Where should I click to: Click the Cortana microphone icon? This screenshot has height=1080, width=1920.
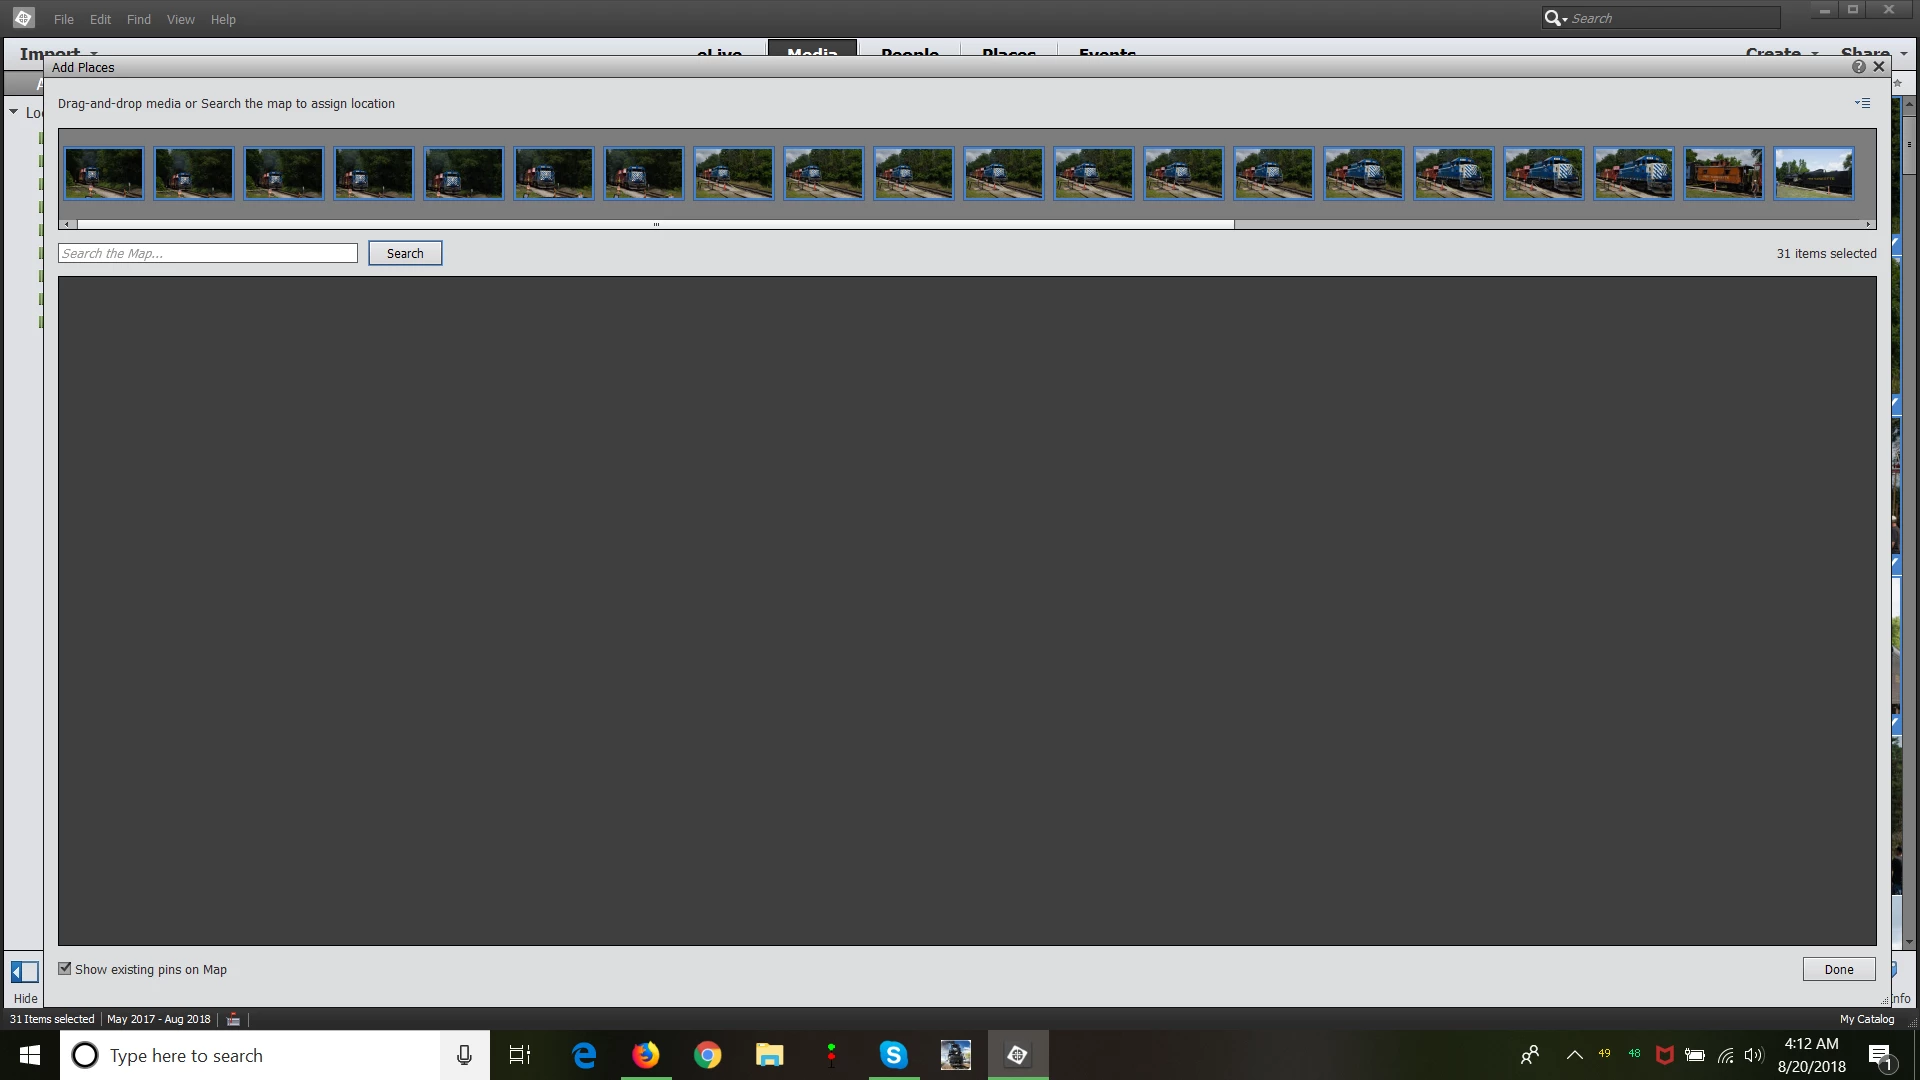pos(464,1055)
